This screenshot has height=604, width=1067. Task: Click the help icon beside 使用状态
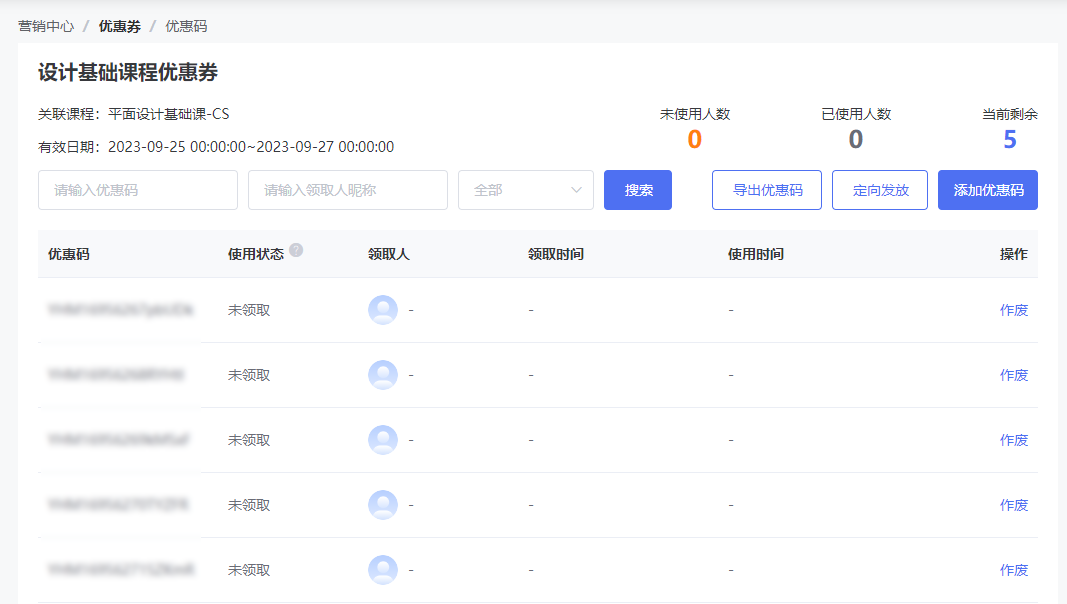[296, 250]
